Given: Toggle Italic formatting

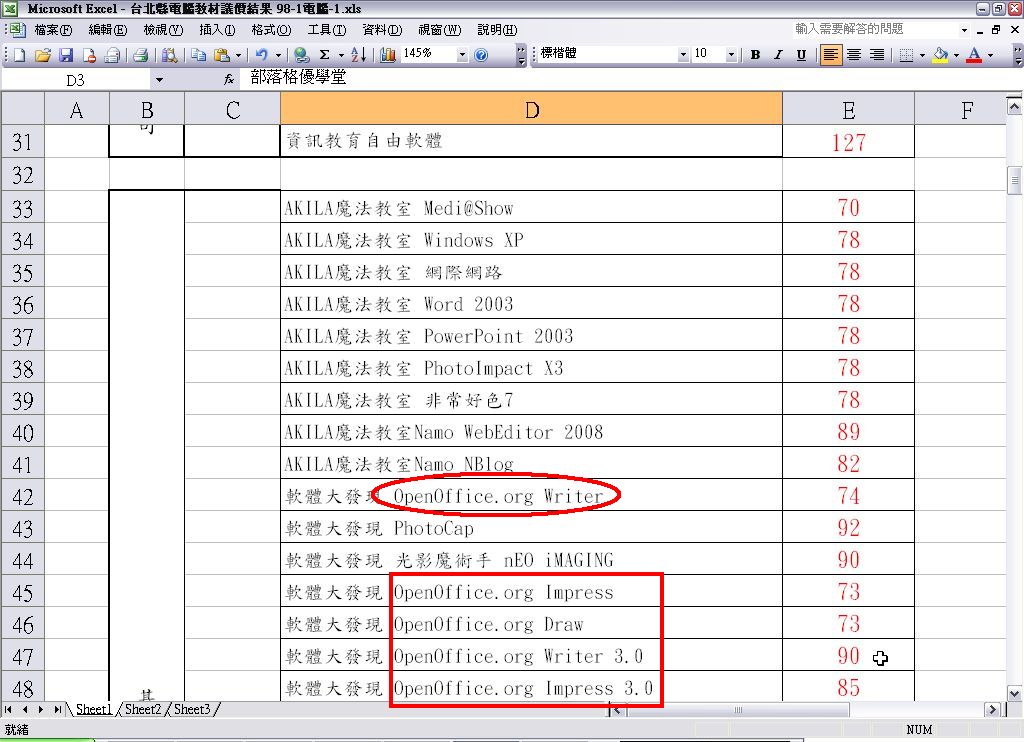Looking at the screenshot, I should [x=778, y=55].
